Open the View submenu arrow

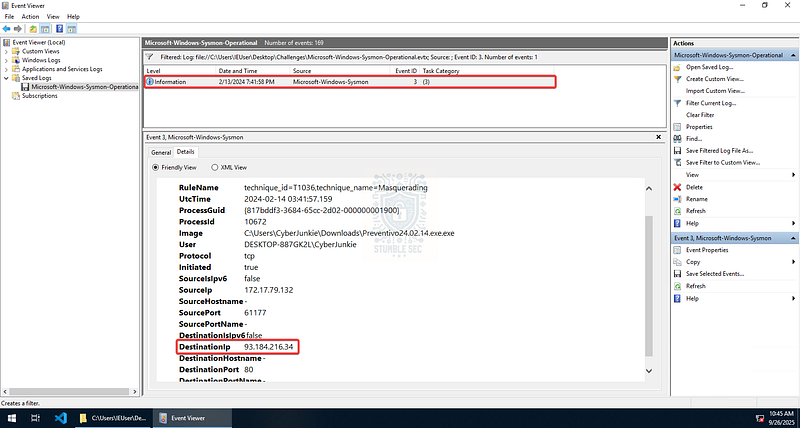coord(793,175)
